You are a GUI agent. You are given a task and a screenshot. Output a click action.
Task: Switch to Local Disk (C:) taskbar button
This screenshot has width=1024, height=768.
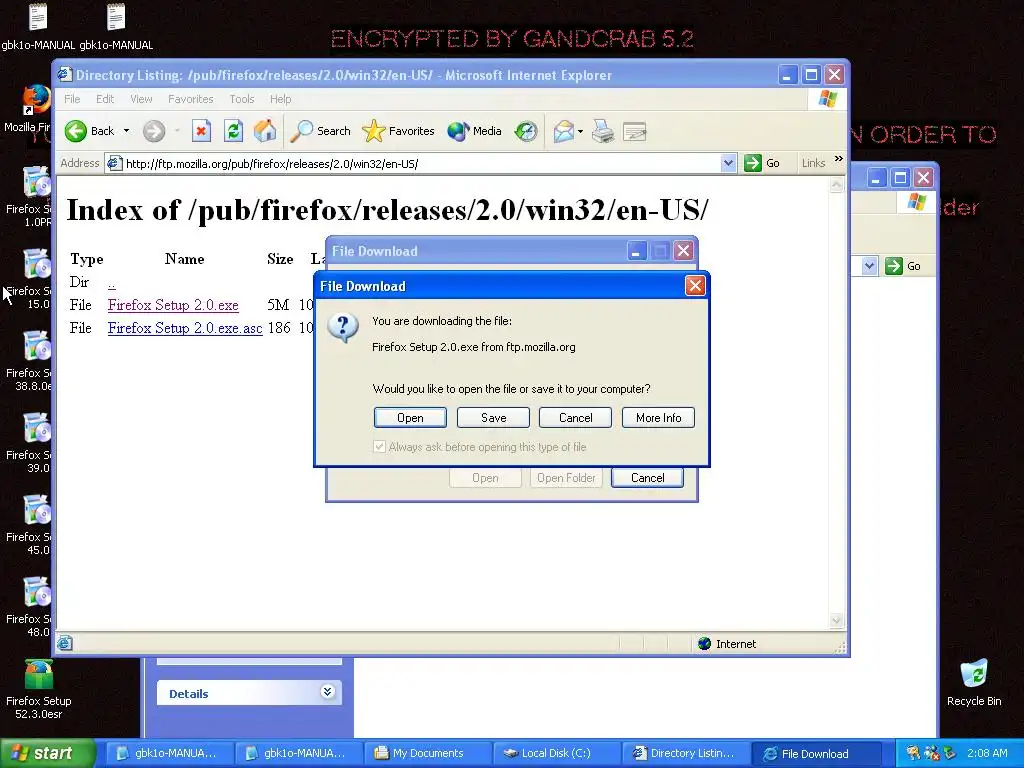pyautogui.click(x=555, y=753)
